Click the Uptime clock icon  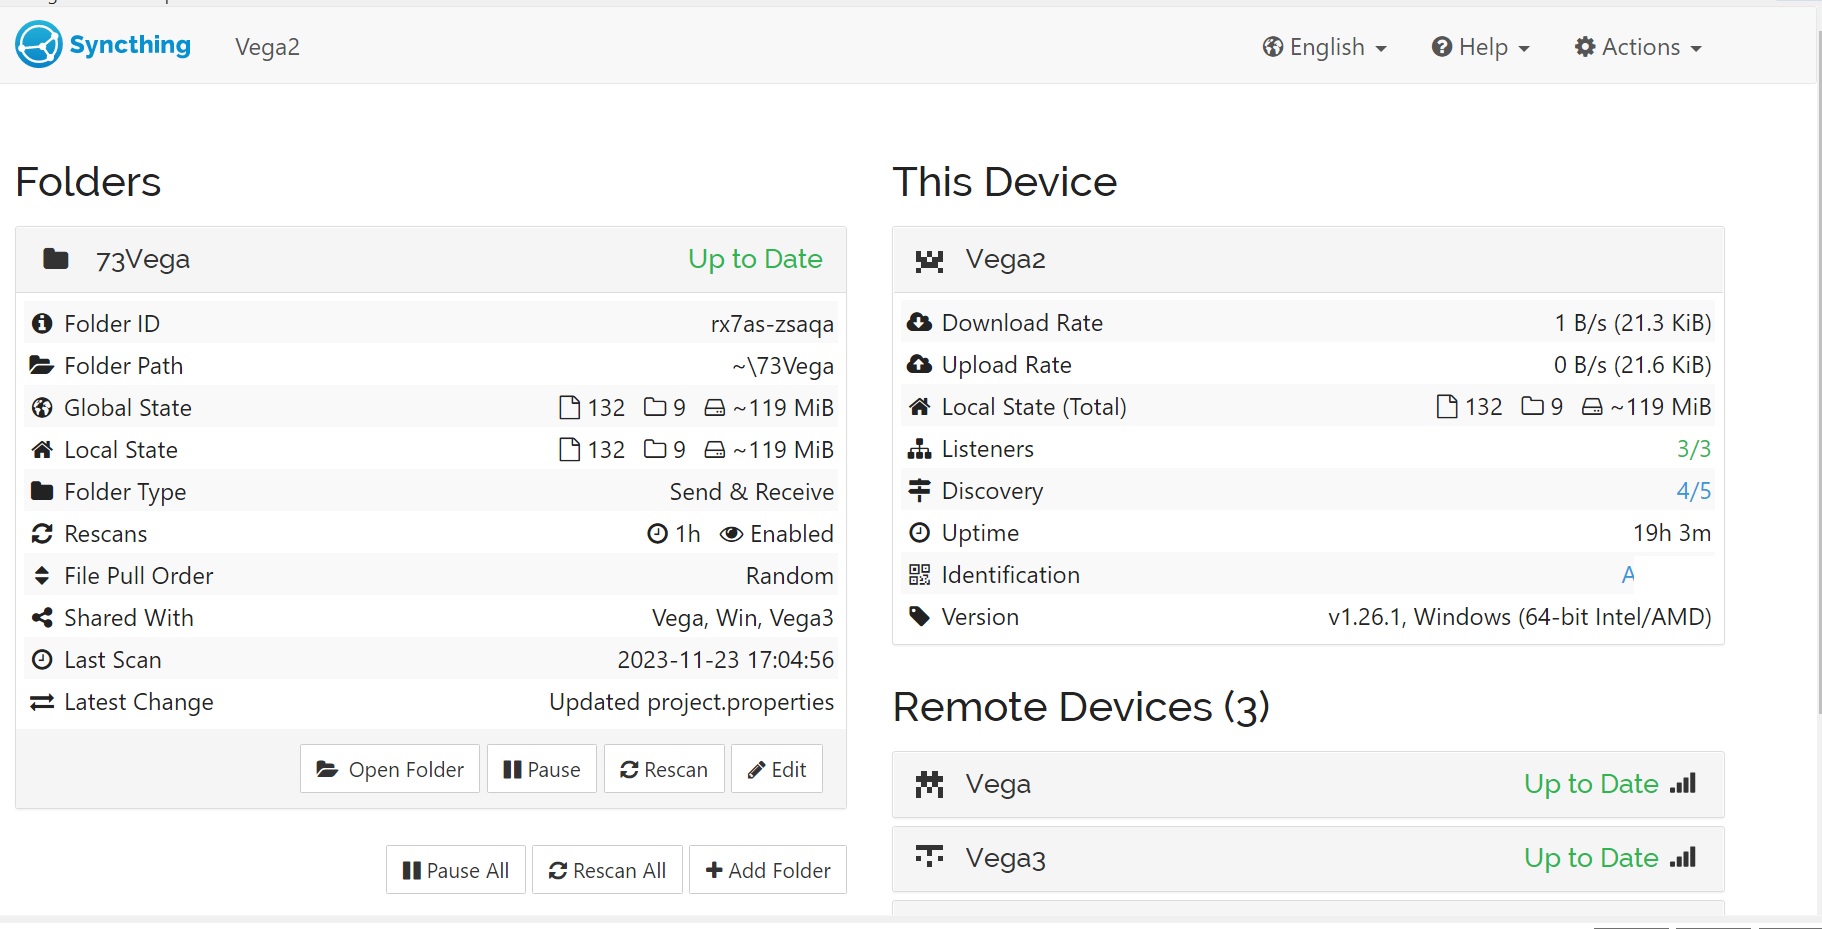919,533
